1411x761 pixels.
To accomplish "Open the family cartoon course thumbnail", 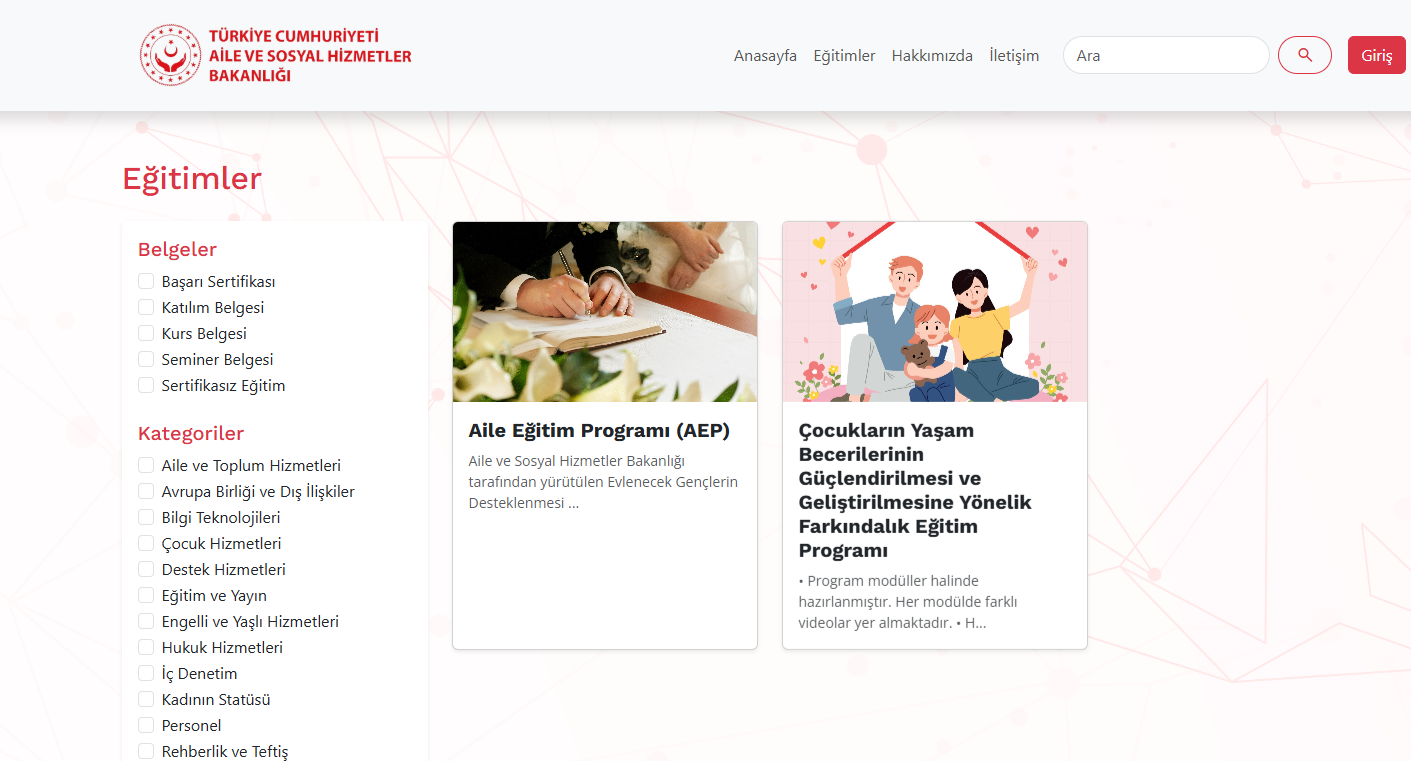I will (935, 312).
